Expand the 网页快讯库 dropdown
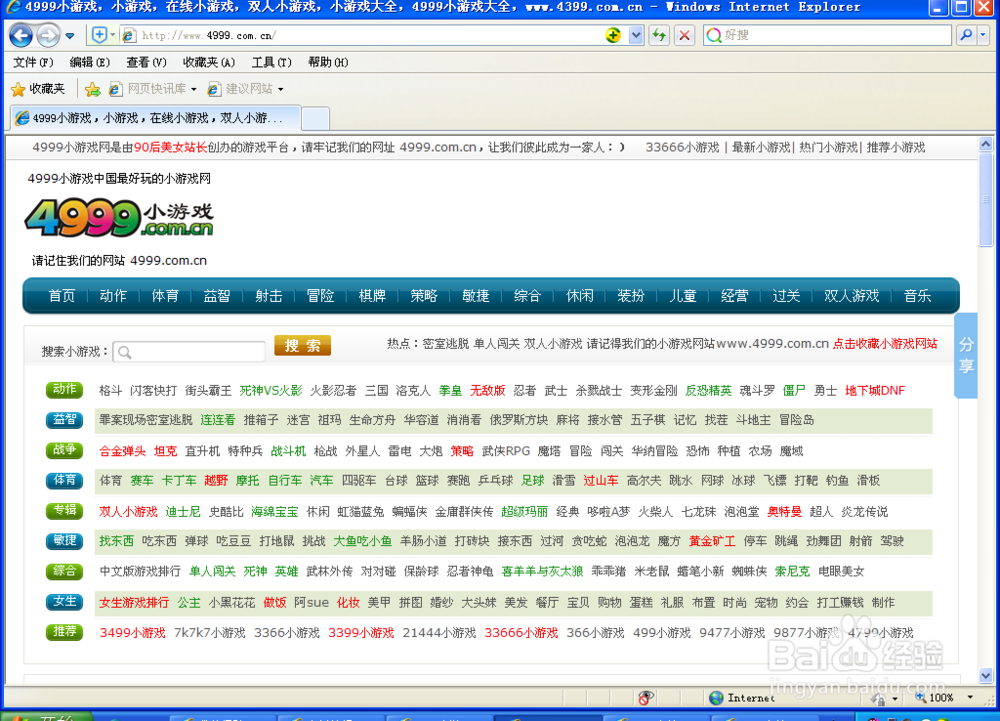The image size is (1000, 721). coord(193,89)
